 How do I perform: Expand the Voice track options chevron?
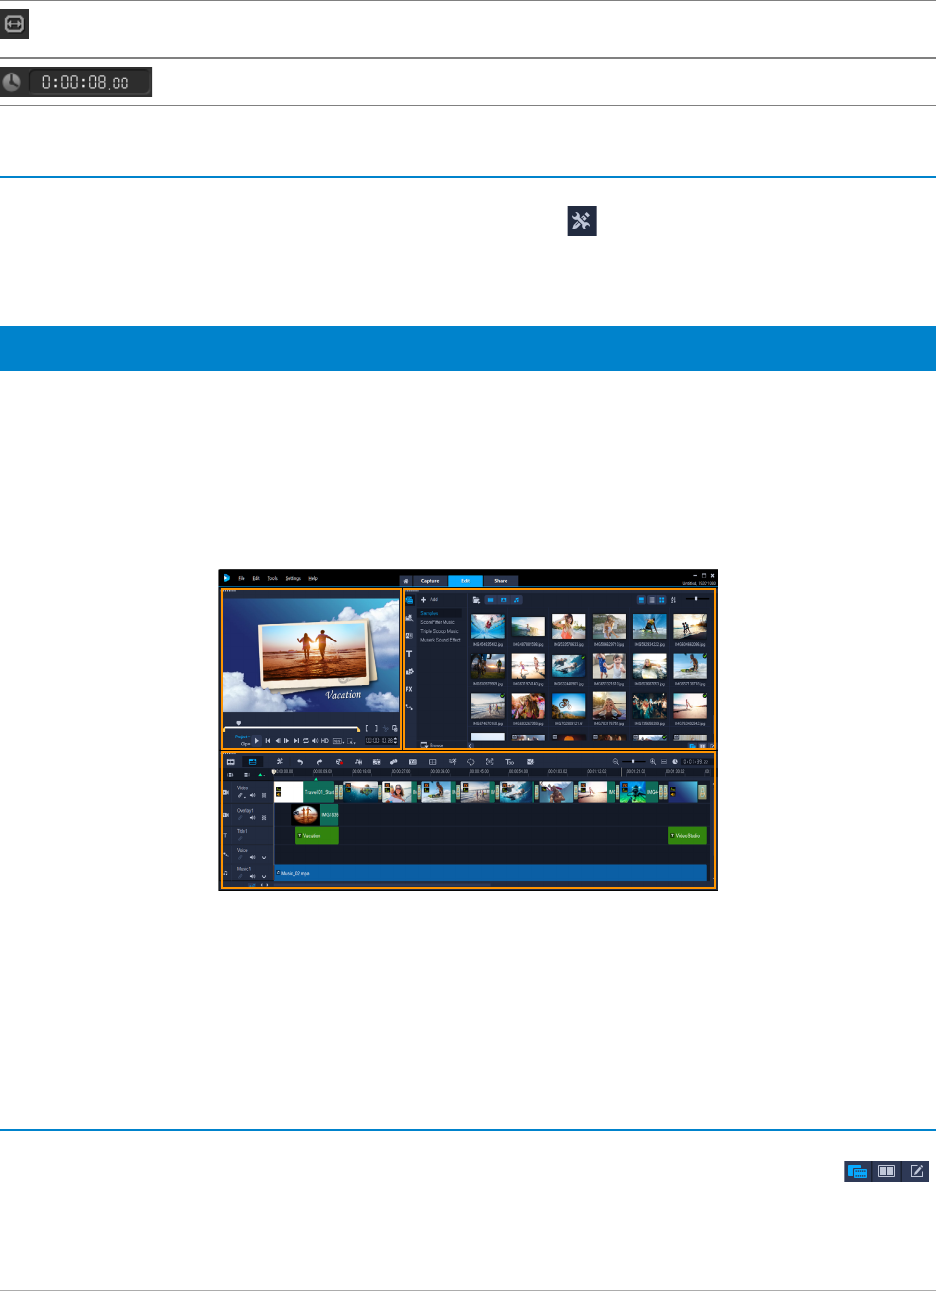(264, 857)
